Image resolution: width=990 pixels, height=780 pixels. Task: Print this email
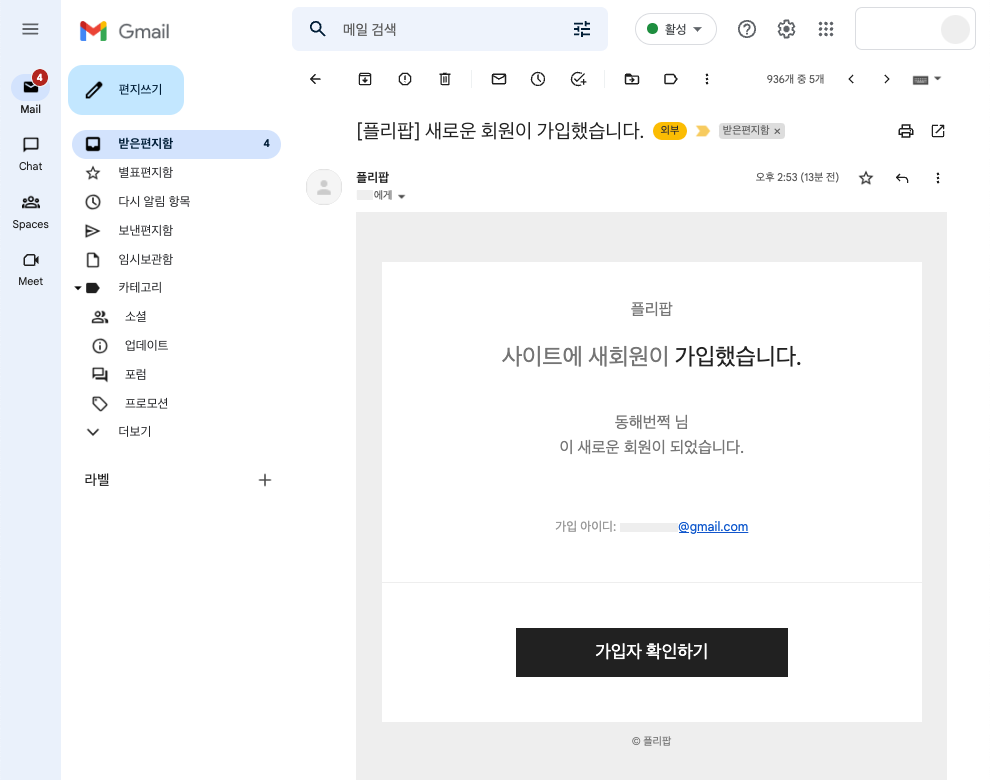pyautogui.click(x=905, y=131)
